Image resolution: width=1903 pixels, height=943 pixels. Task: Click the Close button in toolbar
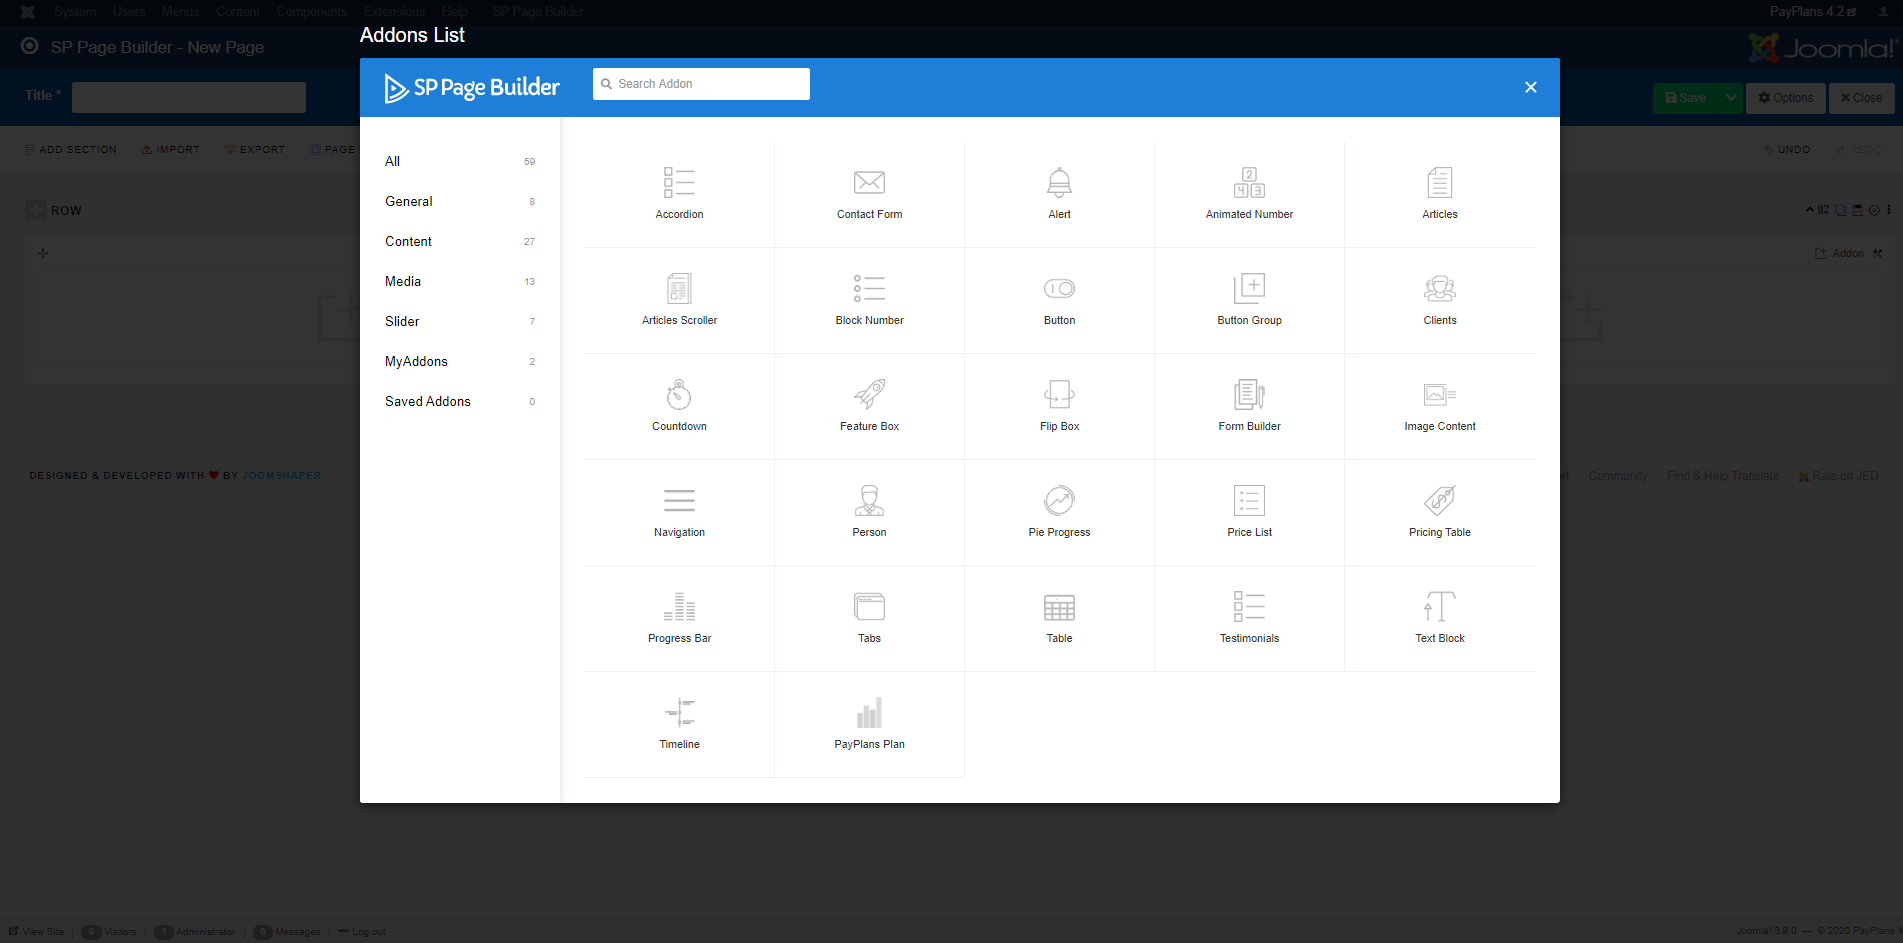(x=1861, y=98)
